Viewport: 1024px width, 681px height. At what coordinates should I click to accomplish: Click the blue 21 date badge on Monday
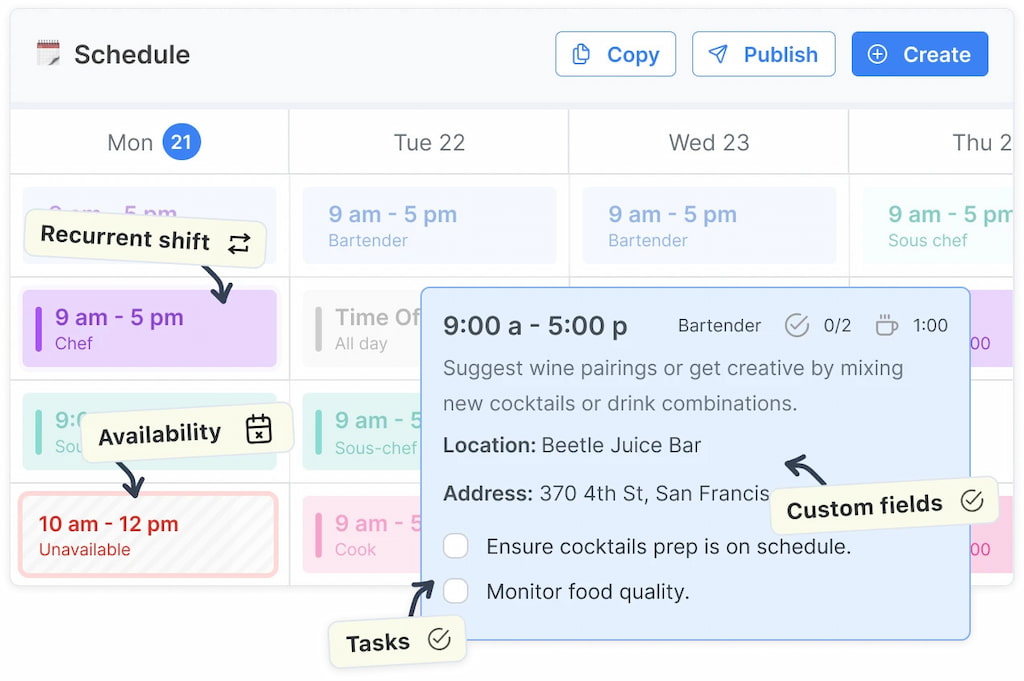pyautogui.click(x=181, y=142)
